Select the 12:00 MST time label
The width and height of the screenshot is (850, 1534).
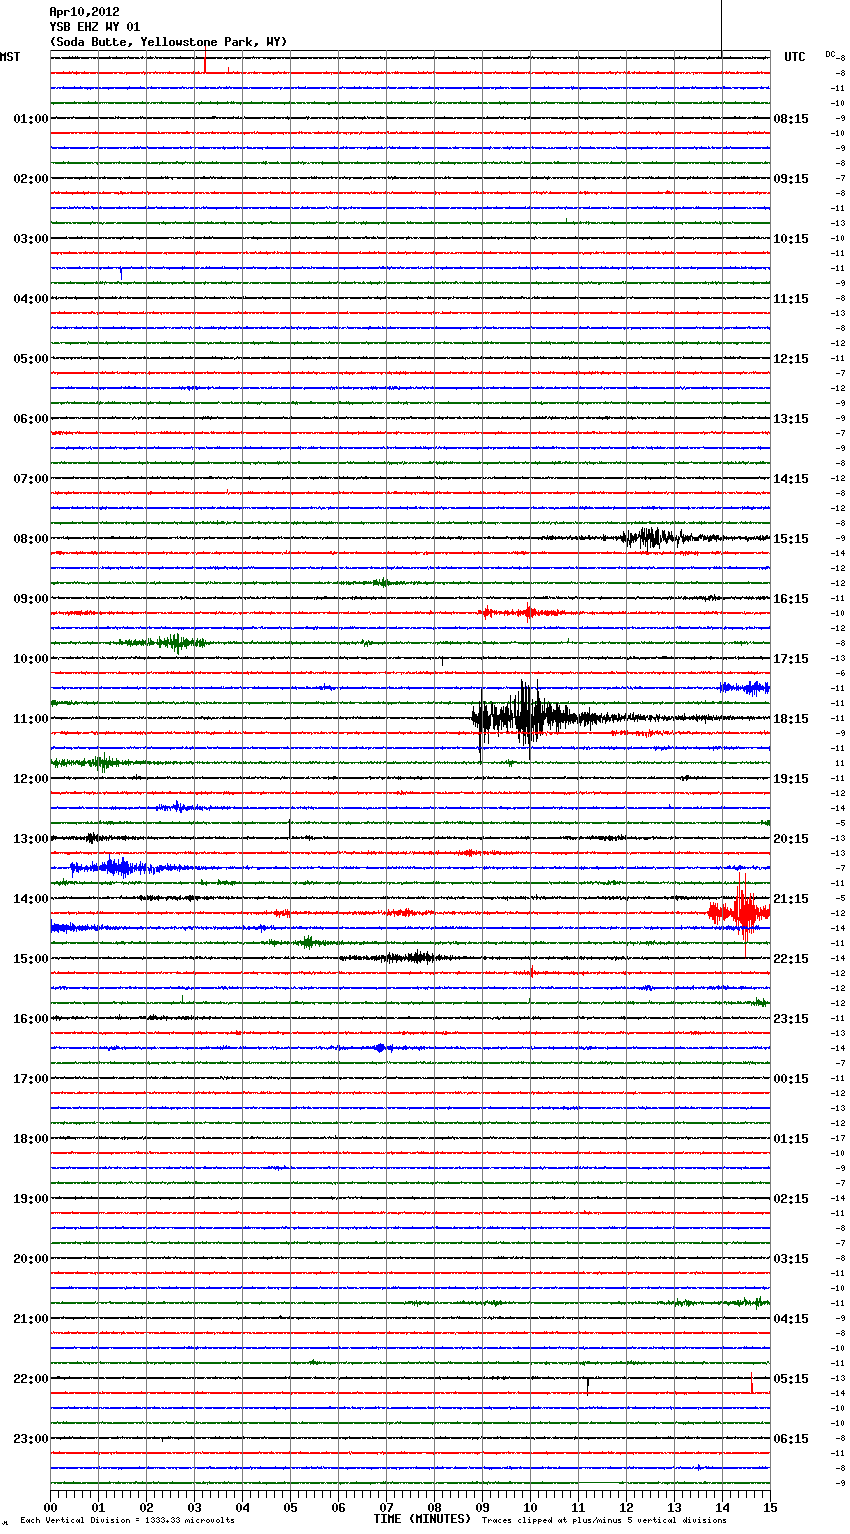click(30, 779)
